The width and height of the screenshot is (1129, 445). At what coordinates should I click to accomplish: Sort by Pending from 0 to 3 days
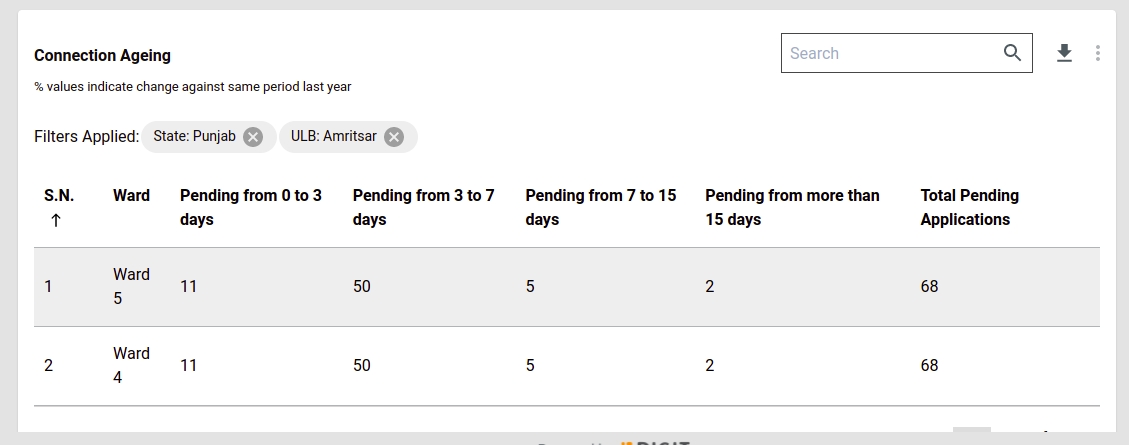click(250, 207)
